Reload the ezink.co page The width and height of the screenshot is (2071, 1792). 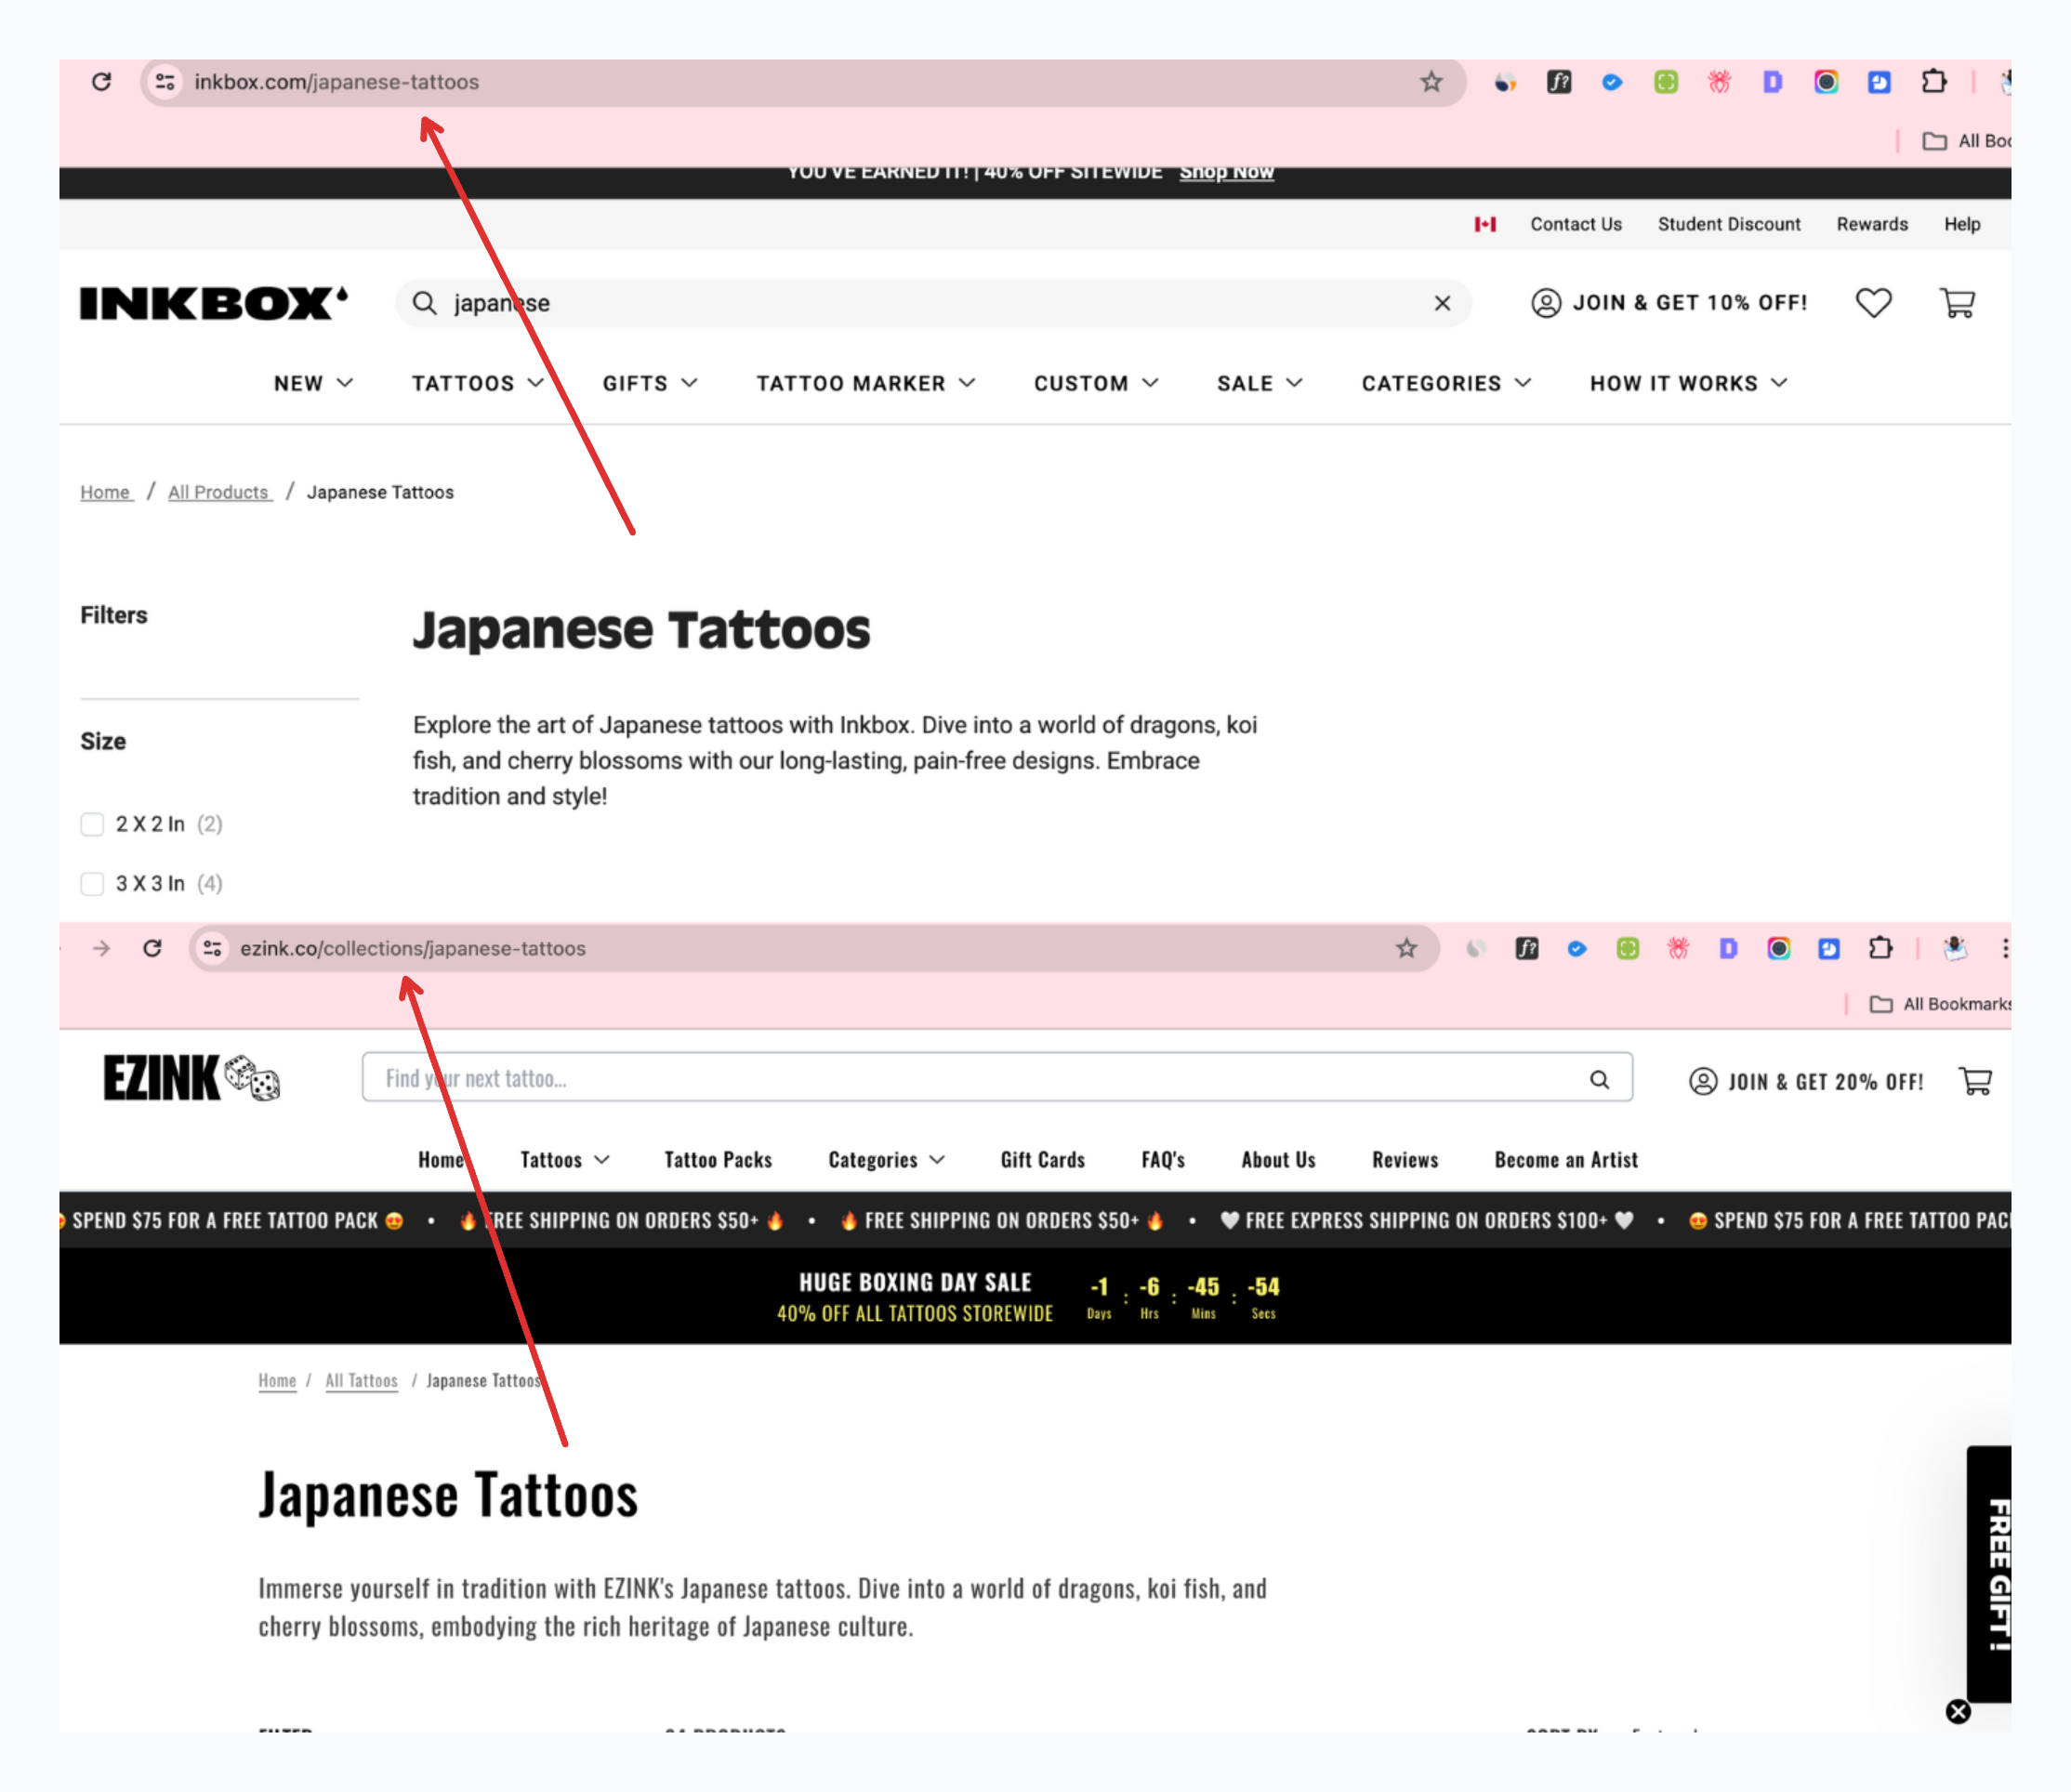[152, 948]
